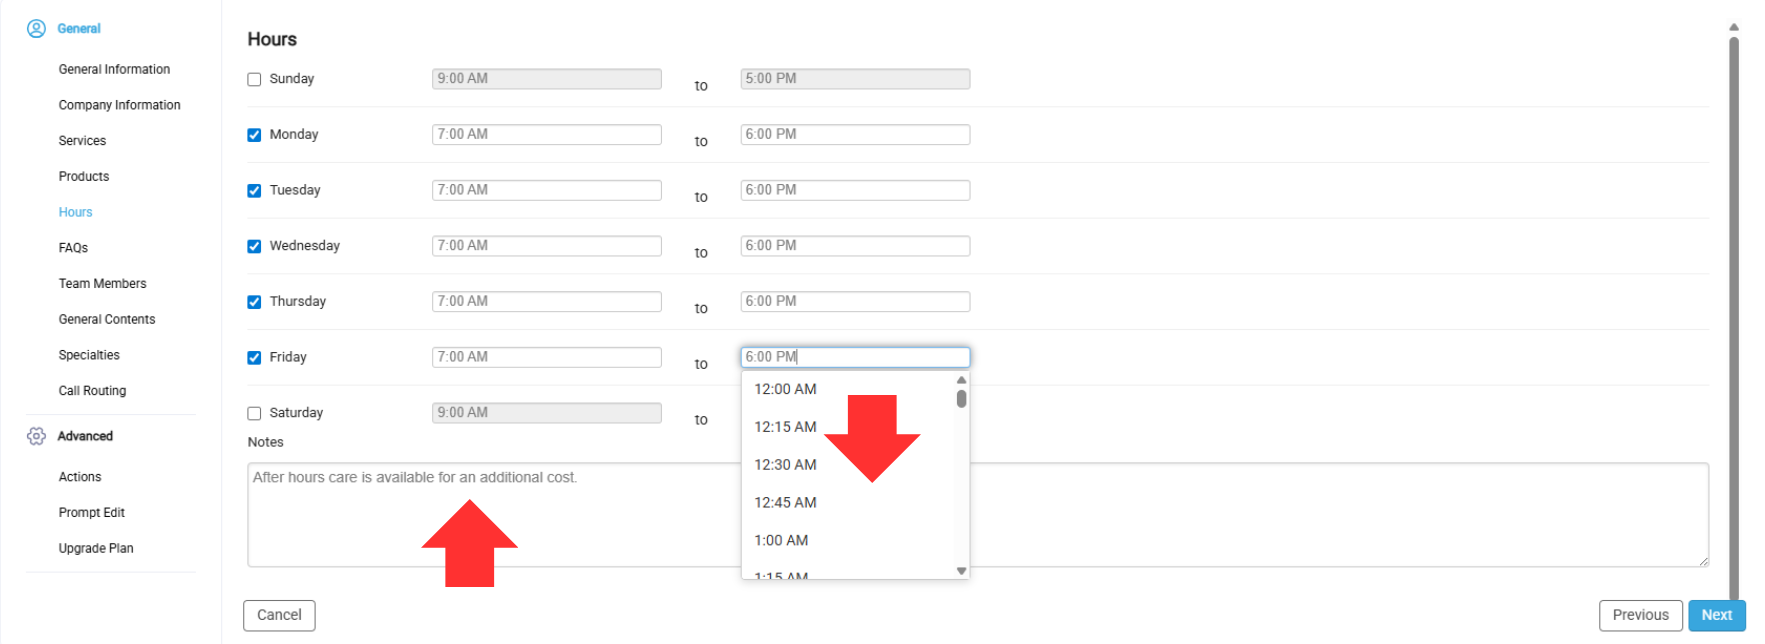Enable the Sunday checkbox
Screen dimensions: 1765x644
point(254,80)
